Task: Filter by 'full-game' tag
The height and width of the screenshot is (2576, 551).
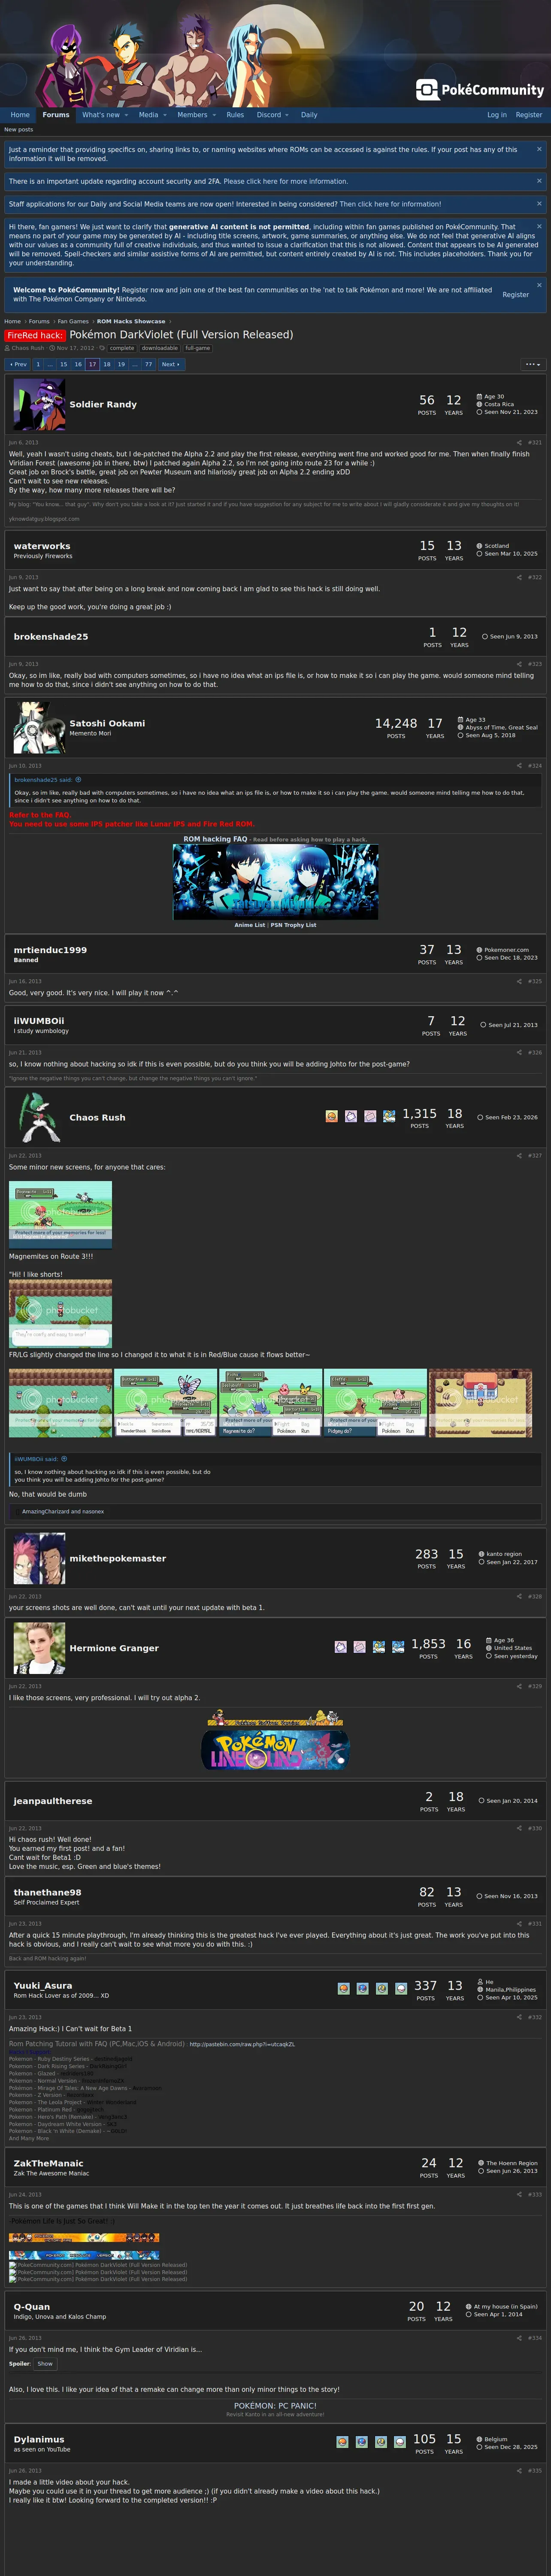Action: (x=198, y=348)
